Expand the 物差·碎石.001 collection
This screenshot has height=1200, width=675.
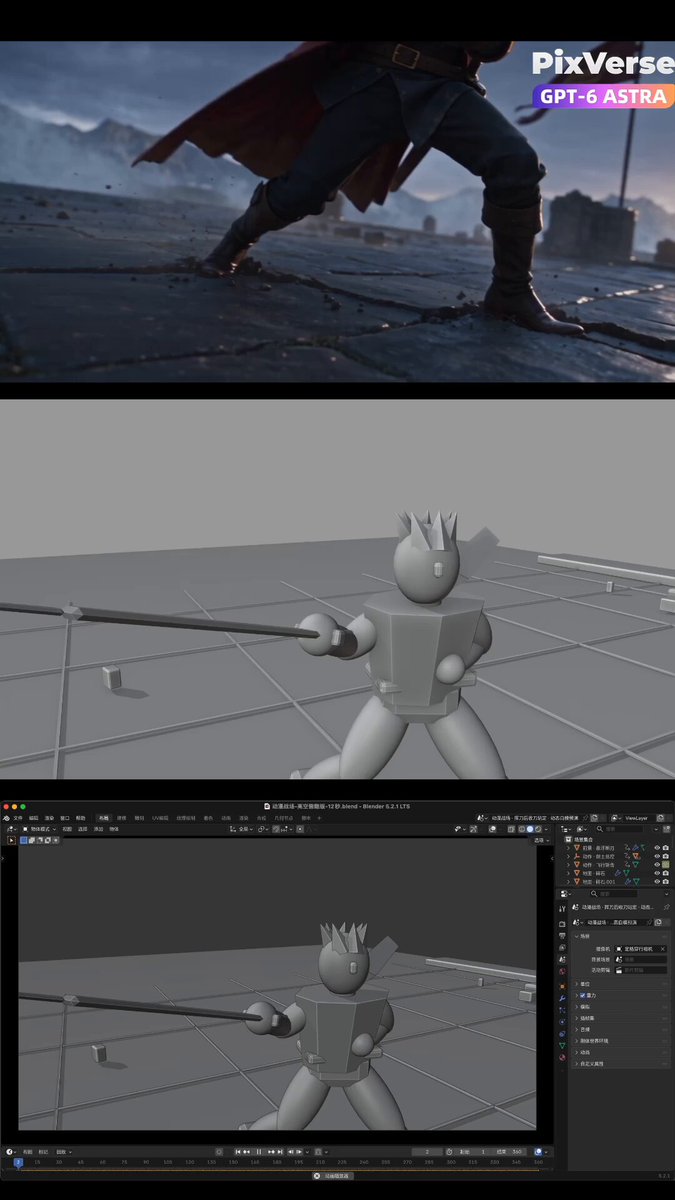(568, 882)
